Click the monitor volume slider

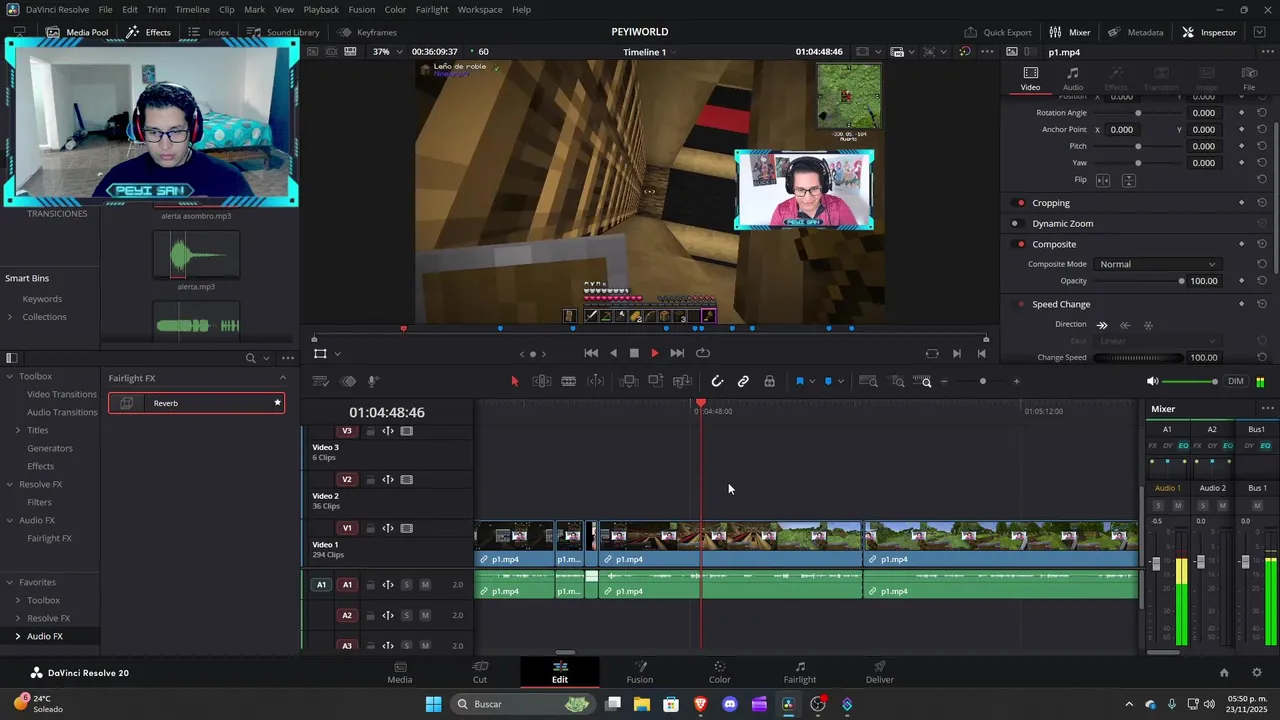[1191, 381]
